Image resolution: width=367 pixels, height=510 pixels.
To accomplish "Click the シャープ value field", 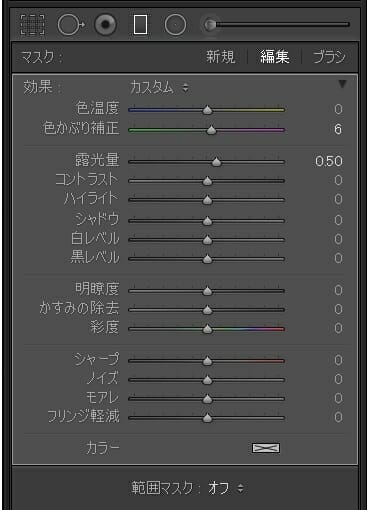I will 338,360.
